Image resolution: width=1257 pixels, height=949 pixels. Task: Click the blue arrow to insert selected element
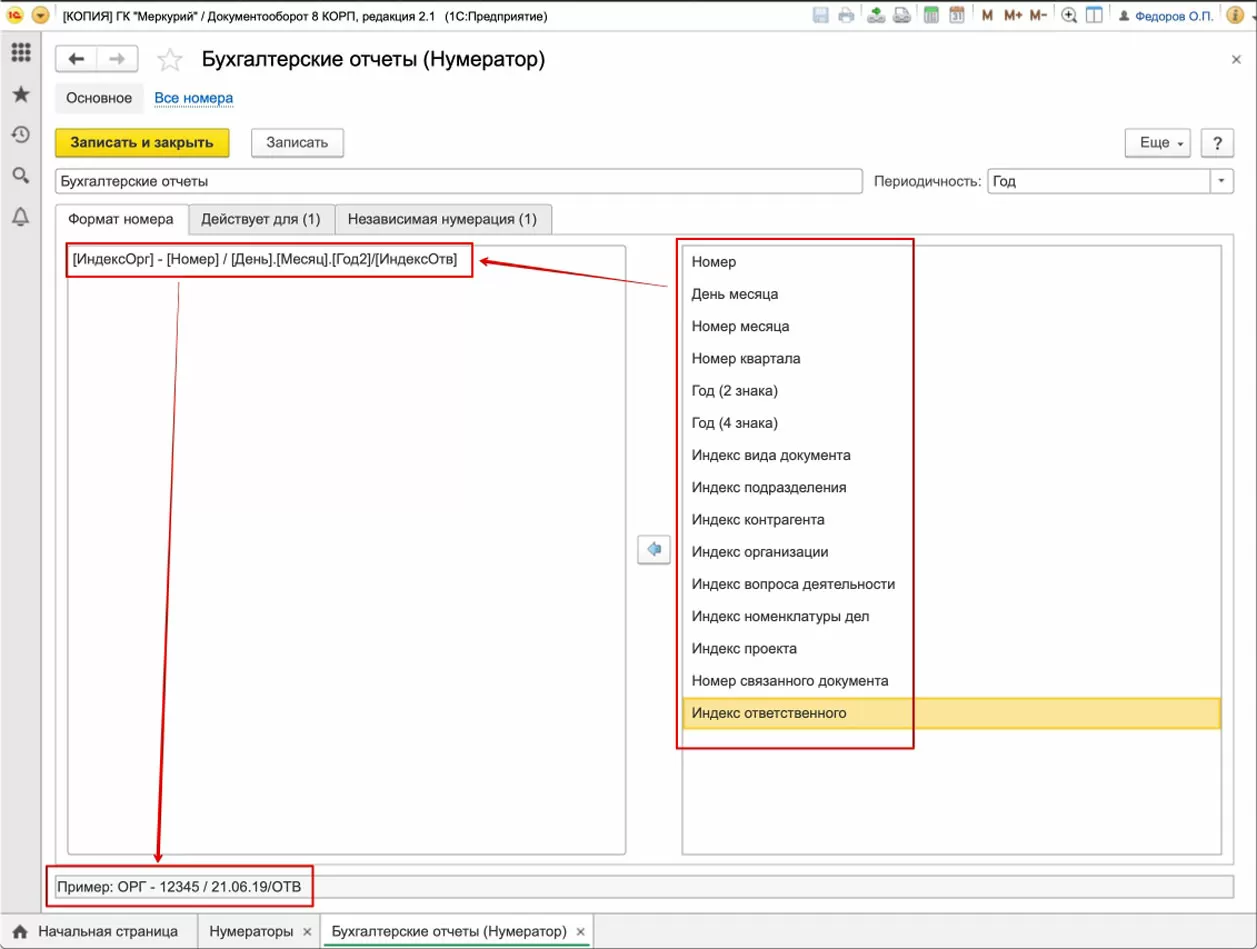[x=653, y=550]
